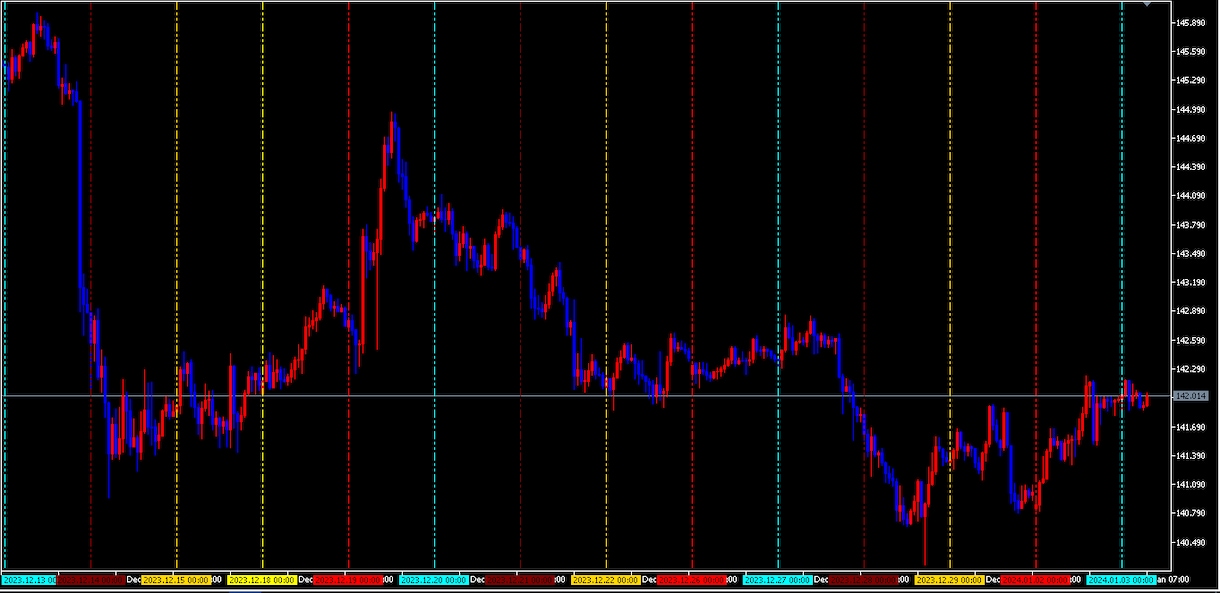Click the 145.590 price scale value
This screenshot has width=1220, height=593.
pos(1191,51)
